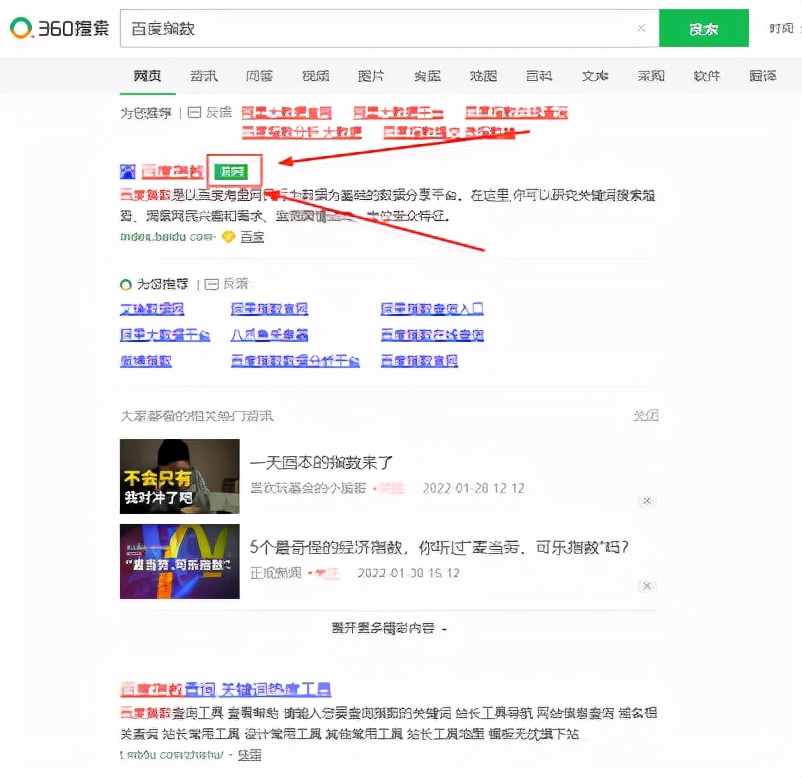Switch to the 资讯 news tab

(x=203, y=75)
